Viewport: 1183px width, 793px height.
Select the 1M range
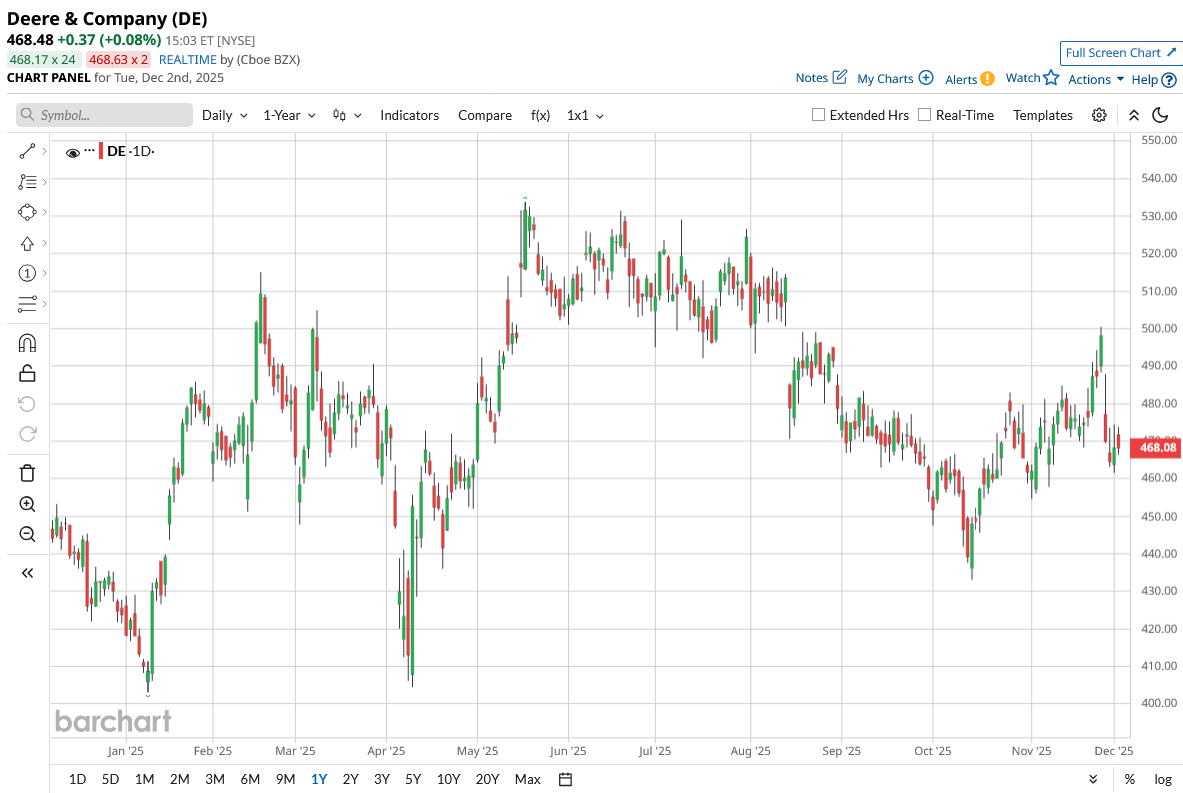tap(145, 779)
